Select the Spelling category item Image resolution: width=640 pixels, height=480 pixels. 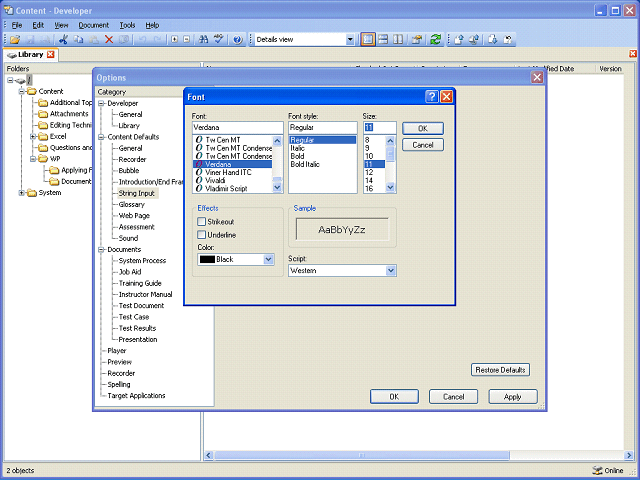(119, 384)
